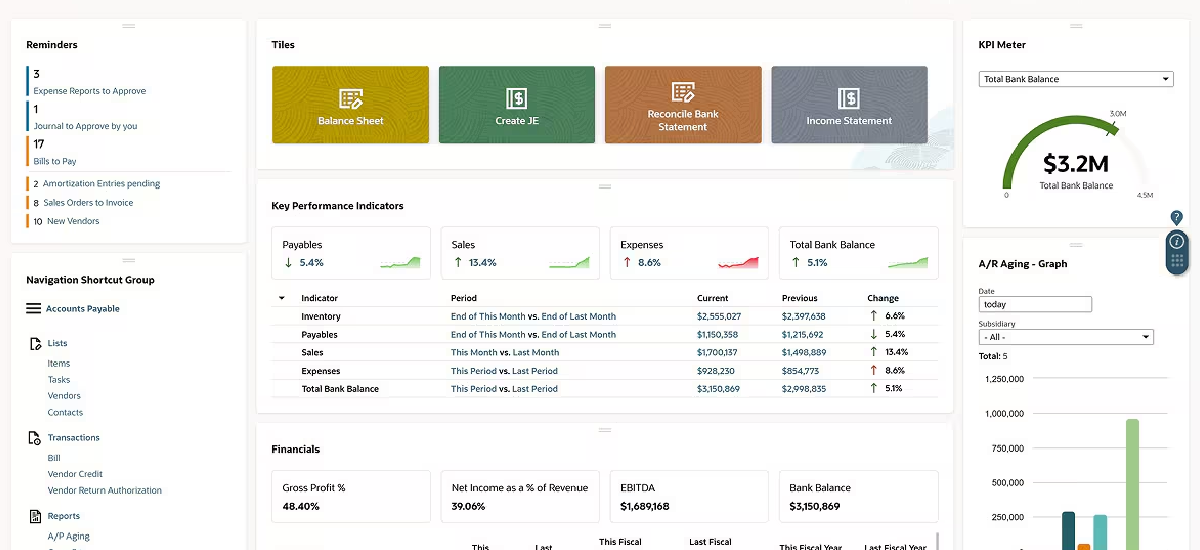Click the Navigation Shortcut Group drag handle

tap(128, 260)
